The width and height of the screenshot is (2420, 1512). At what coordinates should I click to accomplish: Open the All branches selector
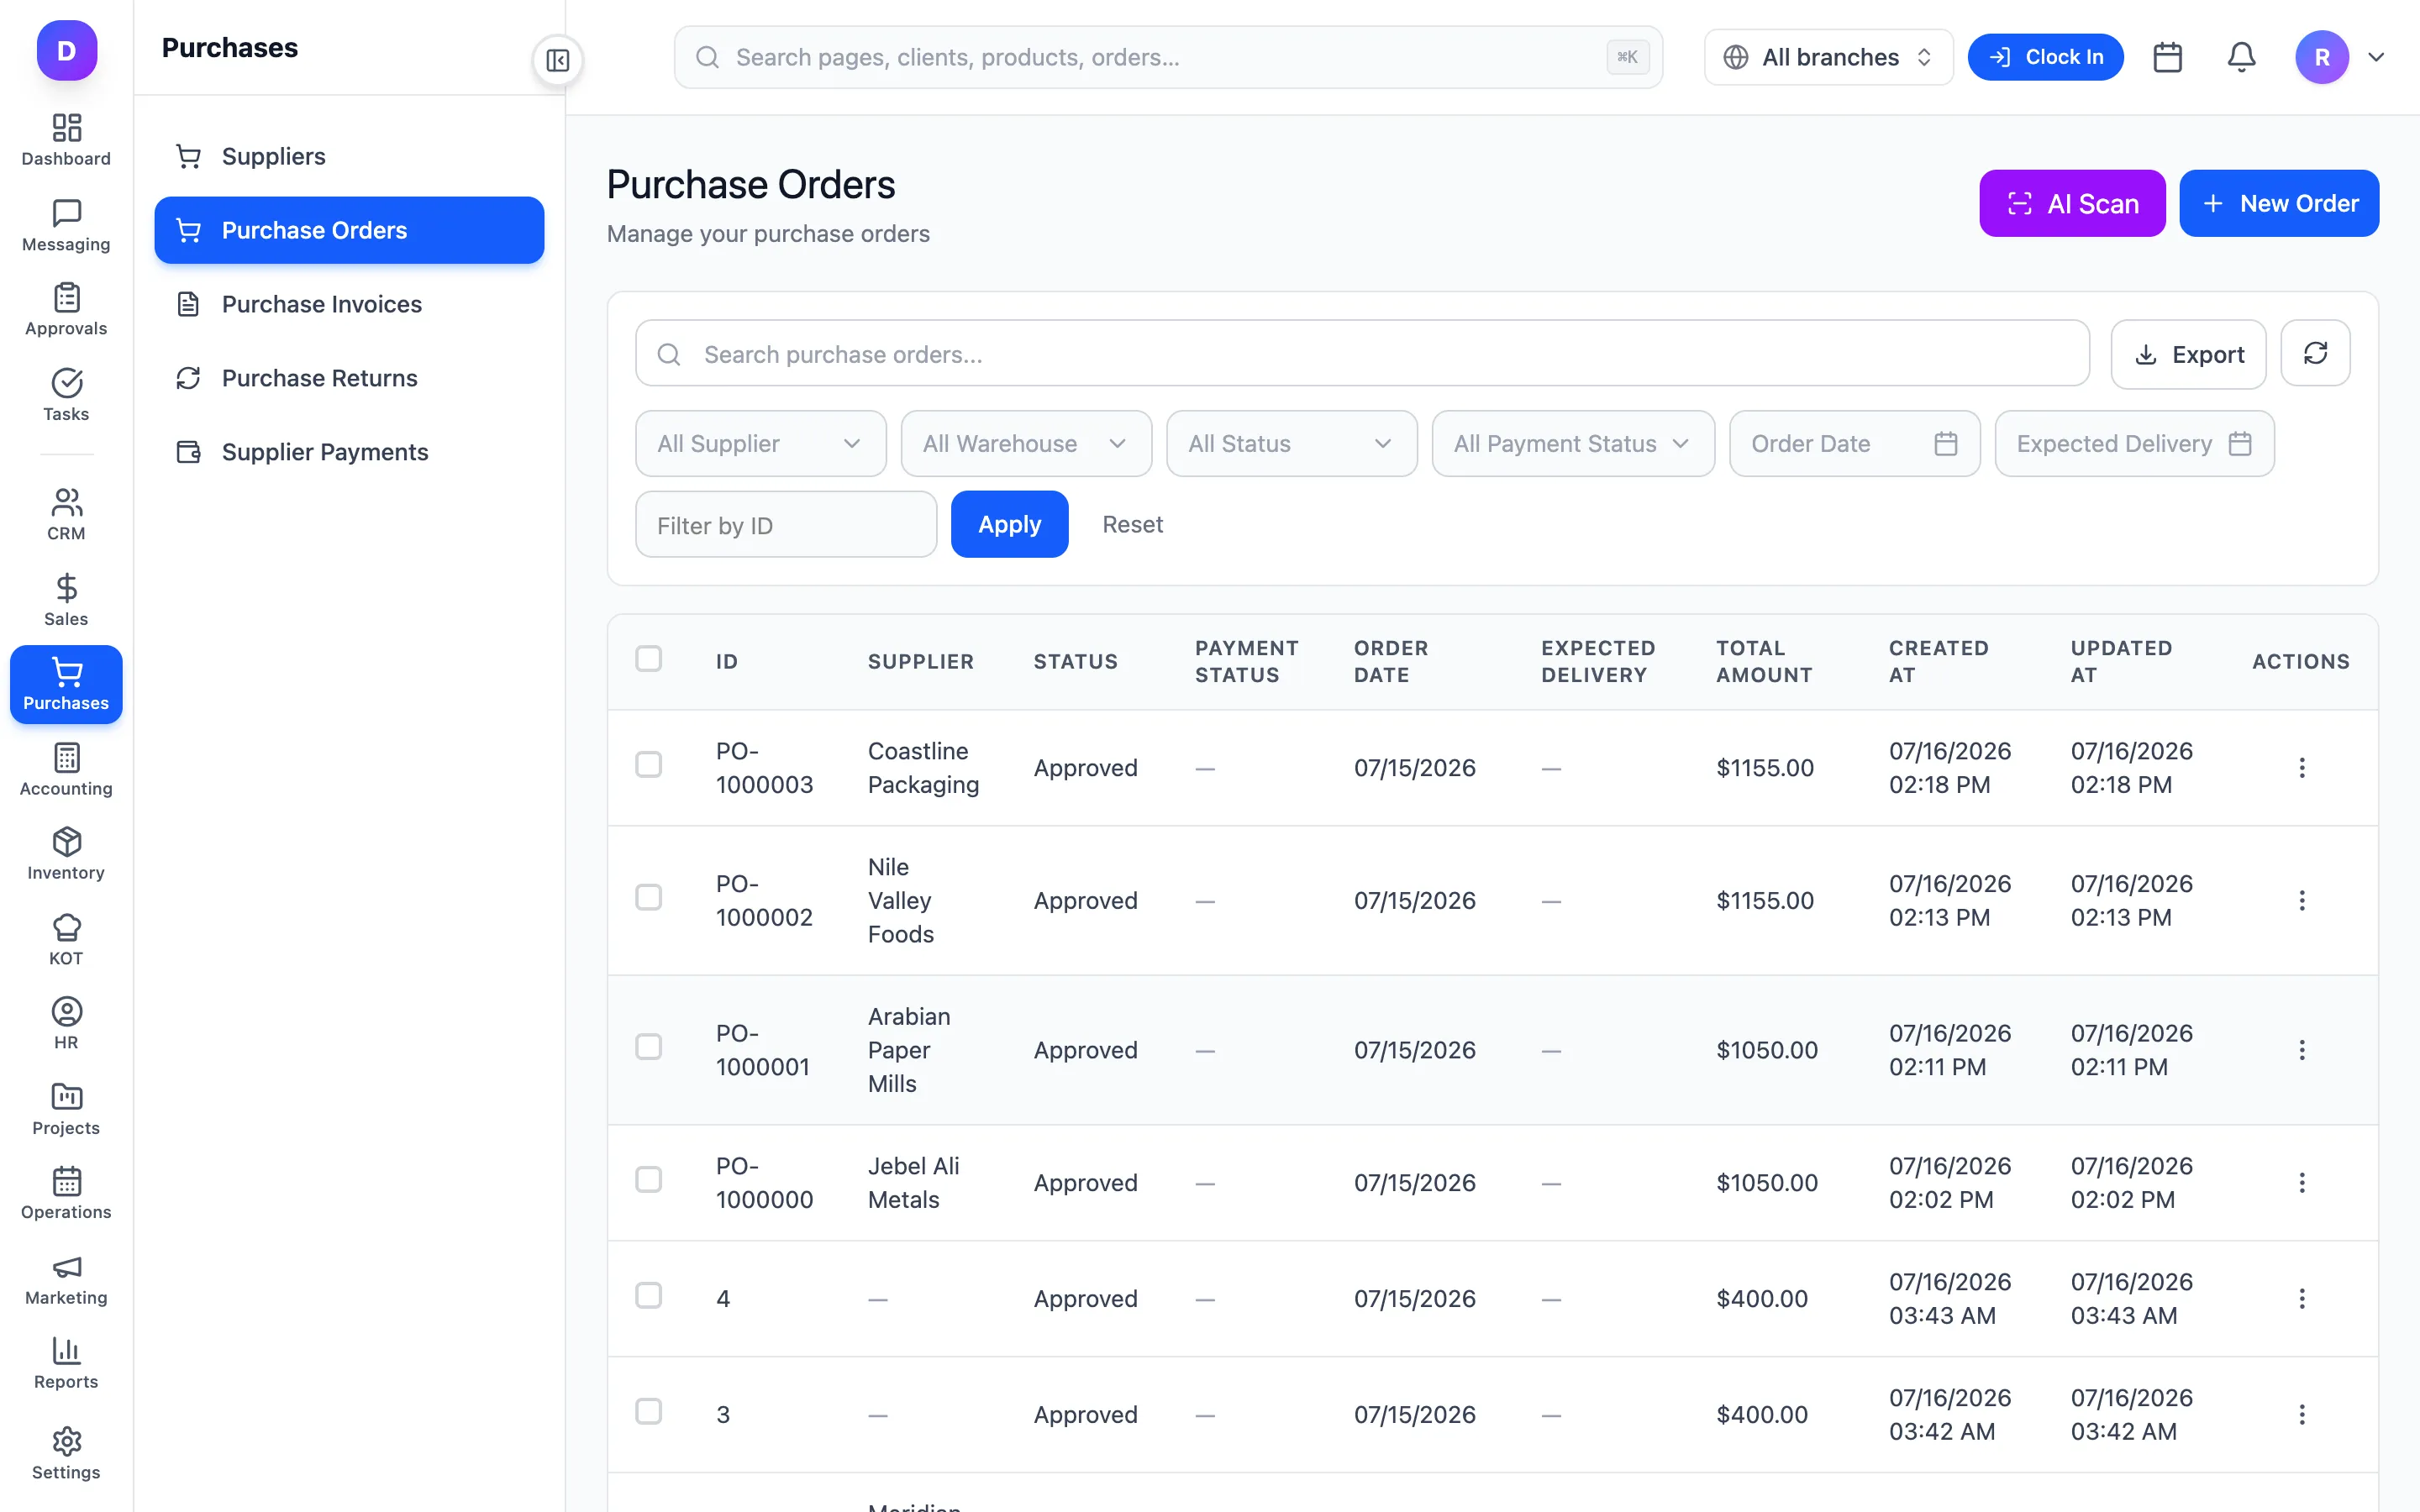(1828, 57)
